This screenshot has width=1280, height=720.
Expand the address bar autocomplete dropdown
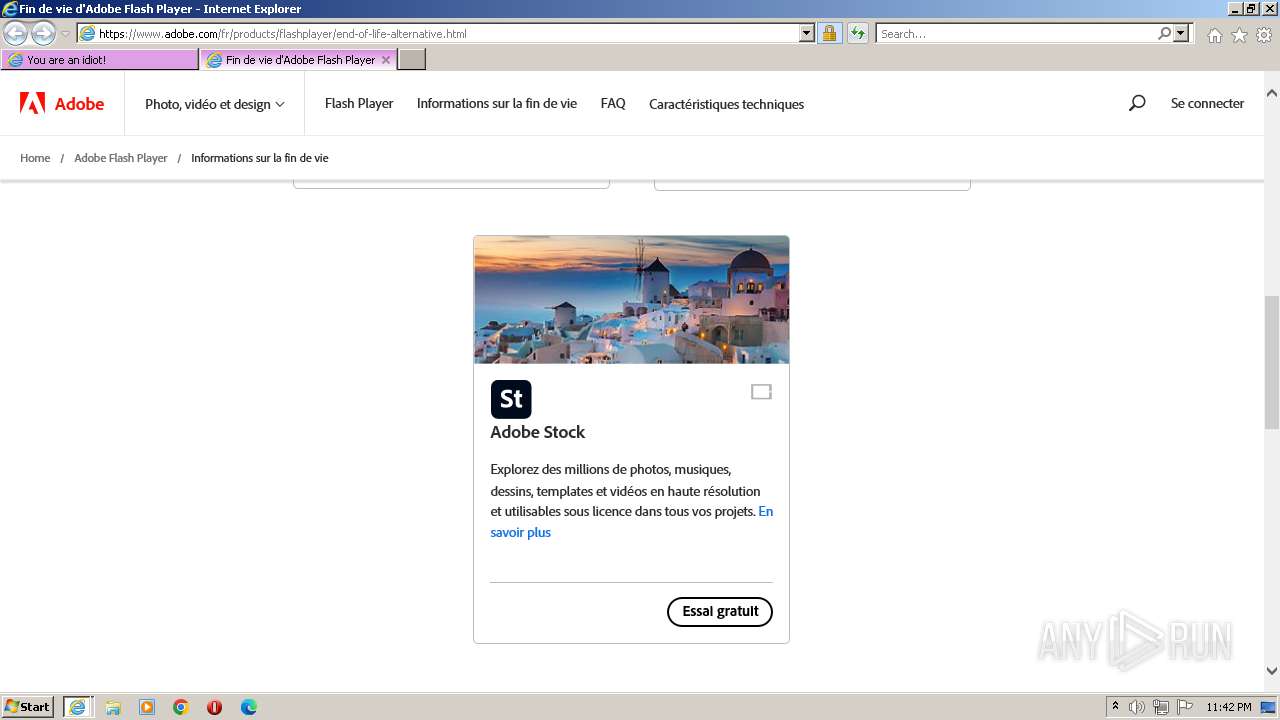point(807,33)
